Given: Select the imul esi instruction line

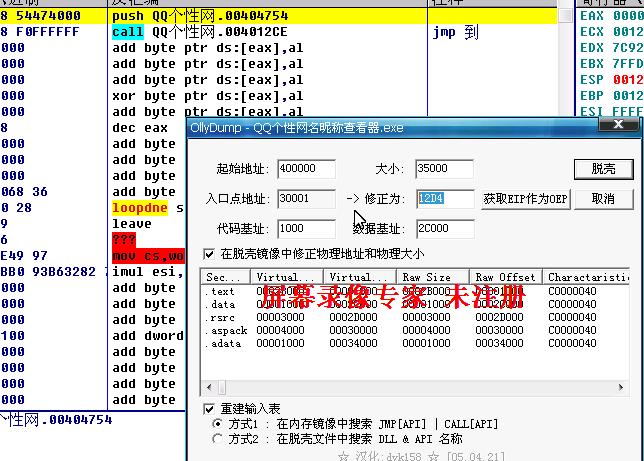Looking at the screenshot, I should (x=148, y=272).
